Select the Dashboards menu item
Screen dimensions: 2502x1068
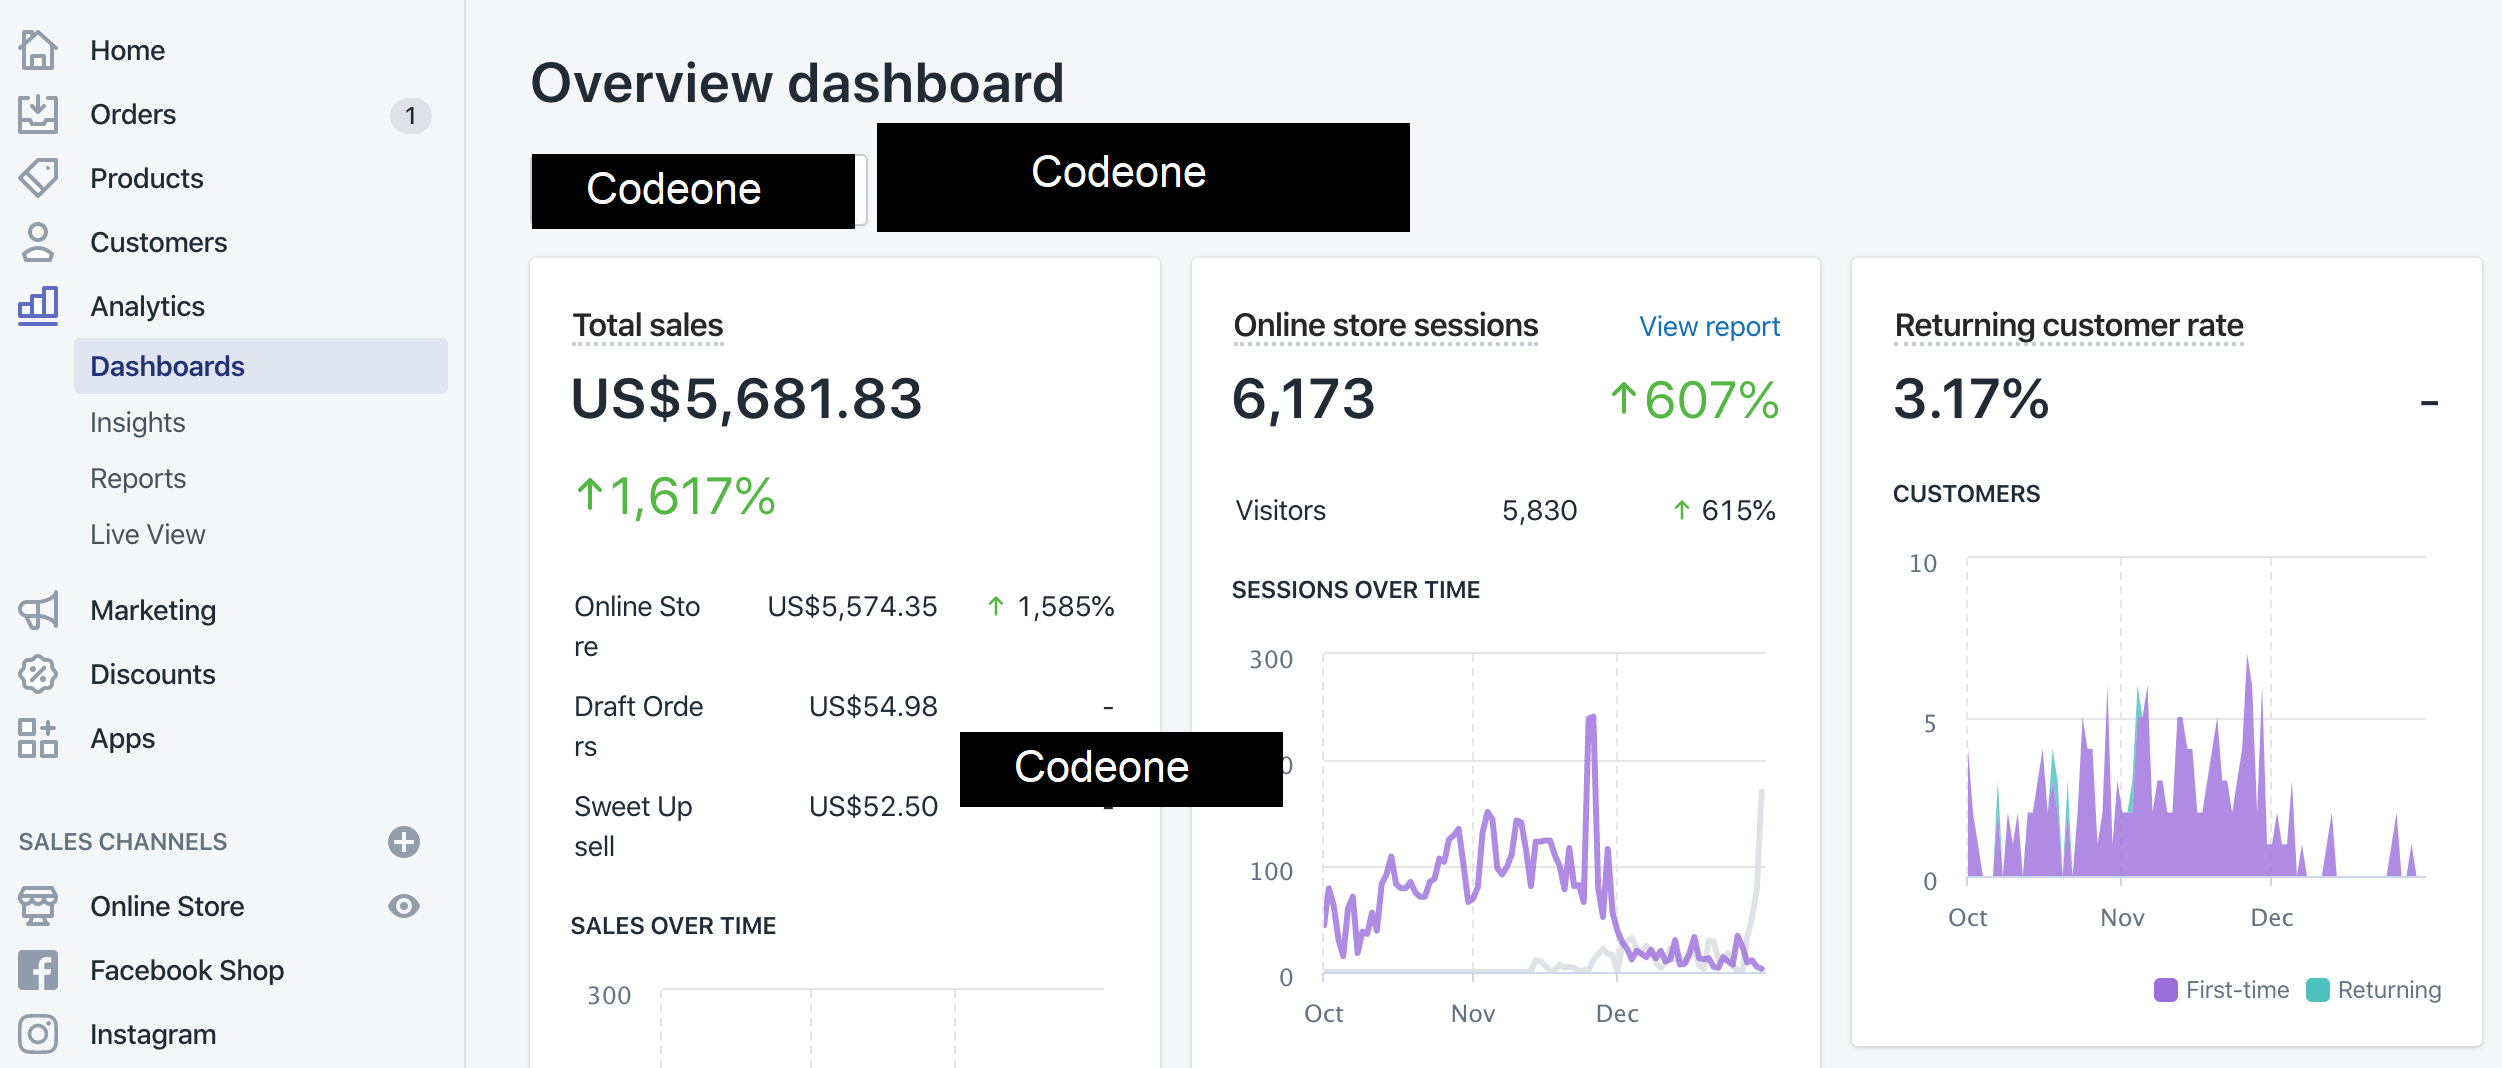click(x=167, y=366)
